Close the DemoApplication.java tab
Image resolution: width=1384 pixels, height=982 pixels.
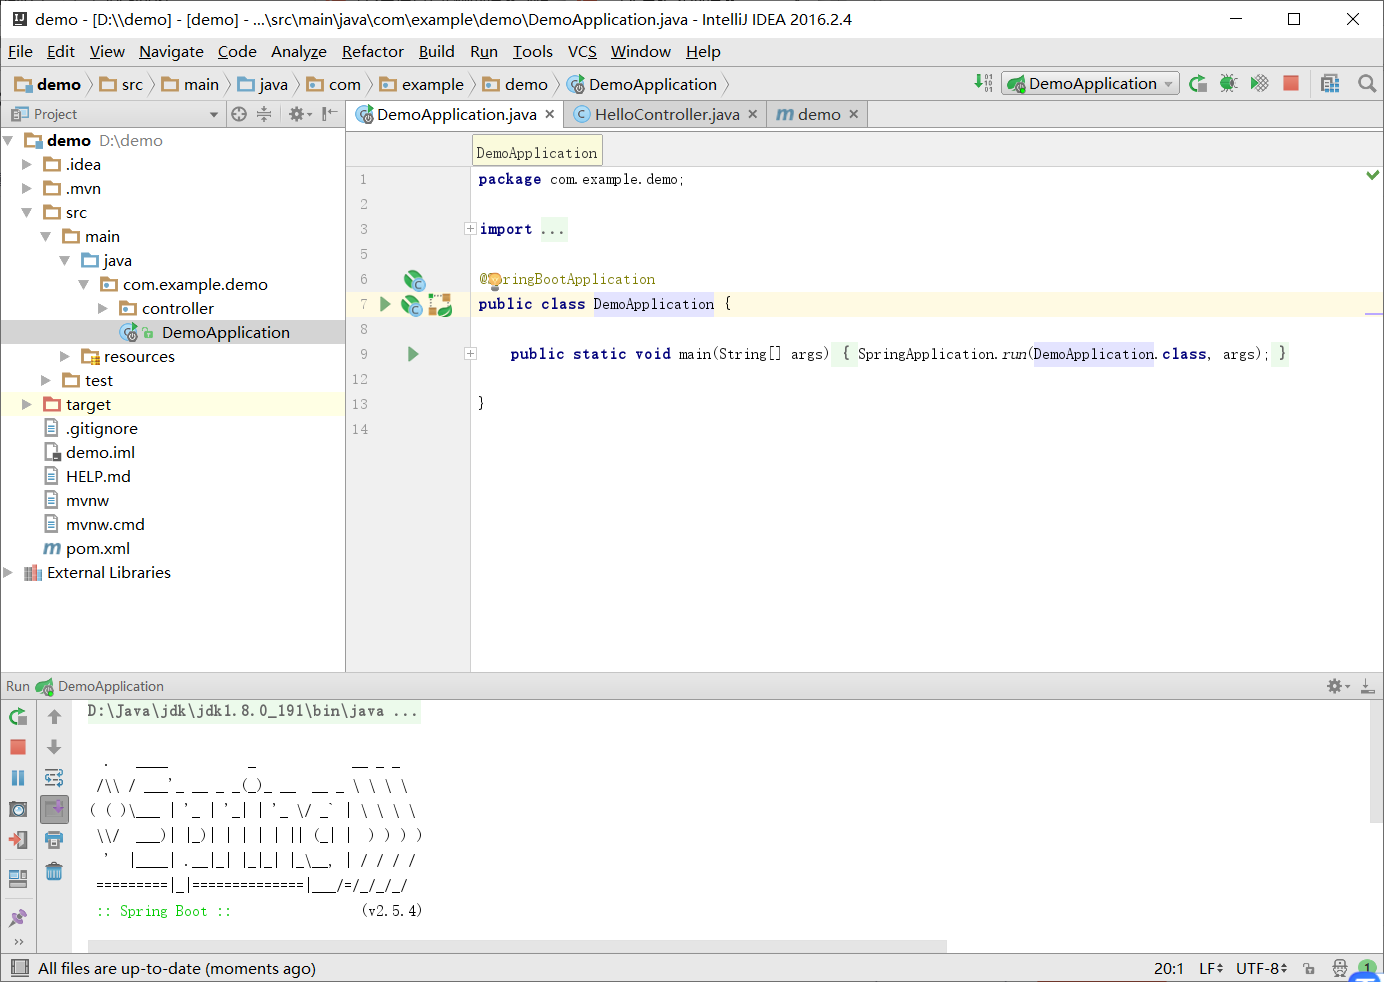(550, 114)
